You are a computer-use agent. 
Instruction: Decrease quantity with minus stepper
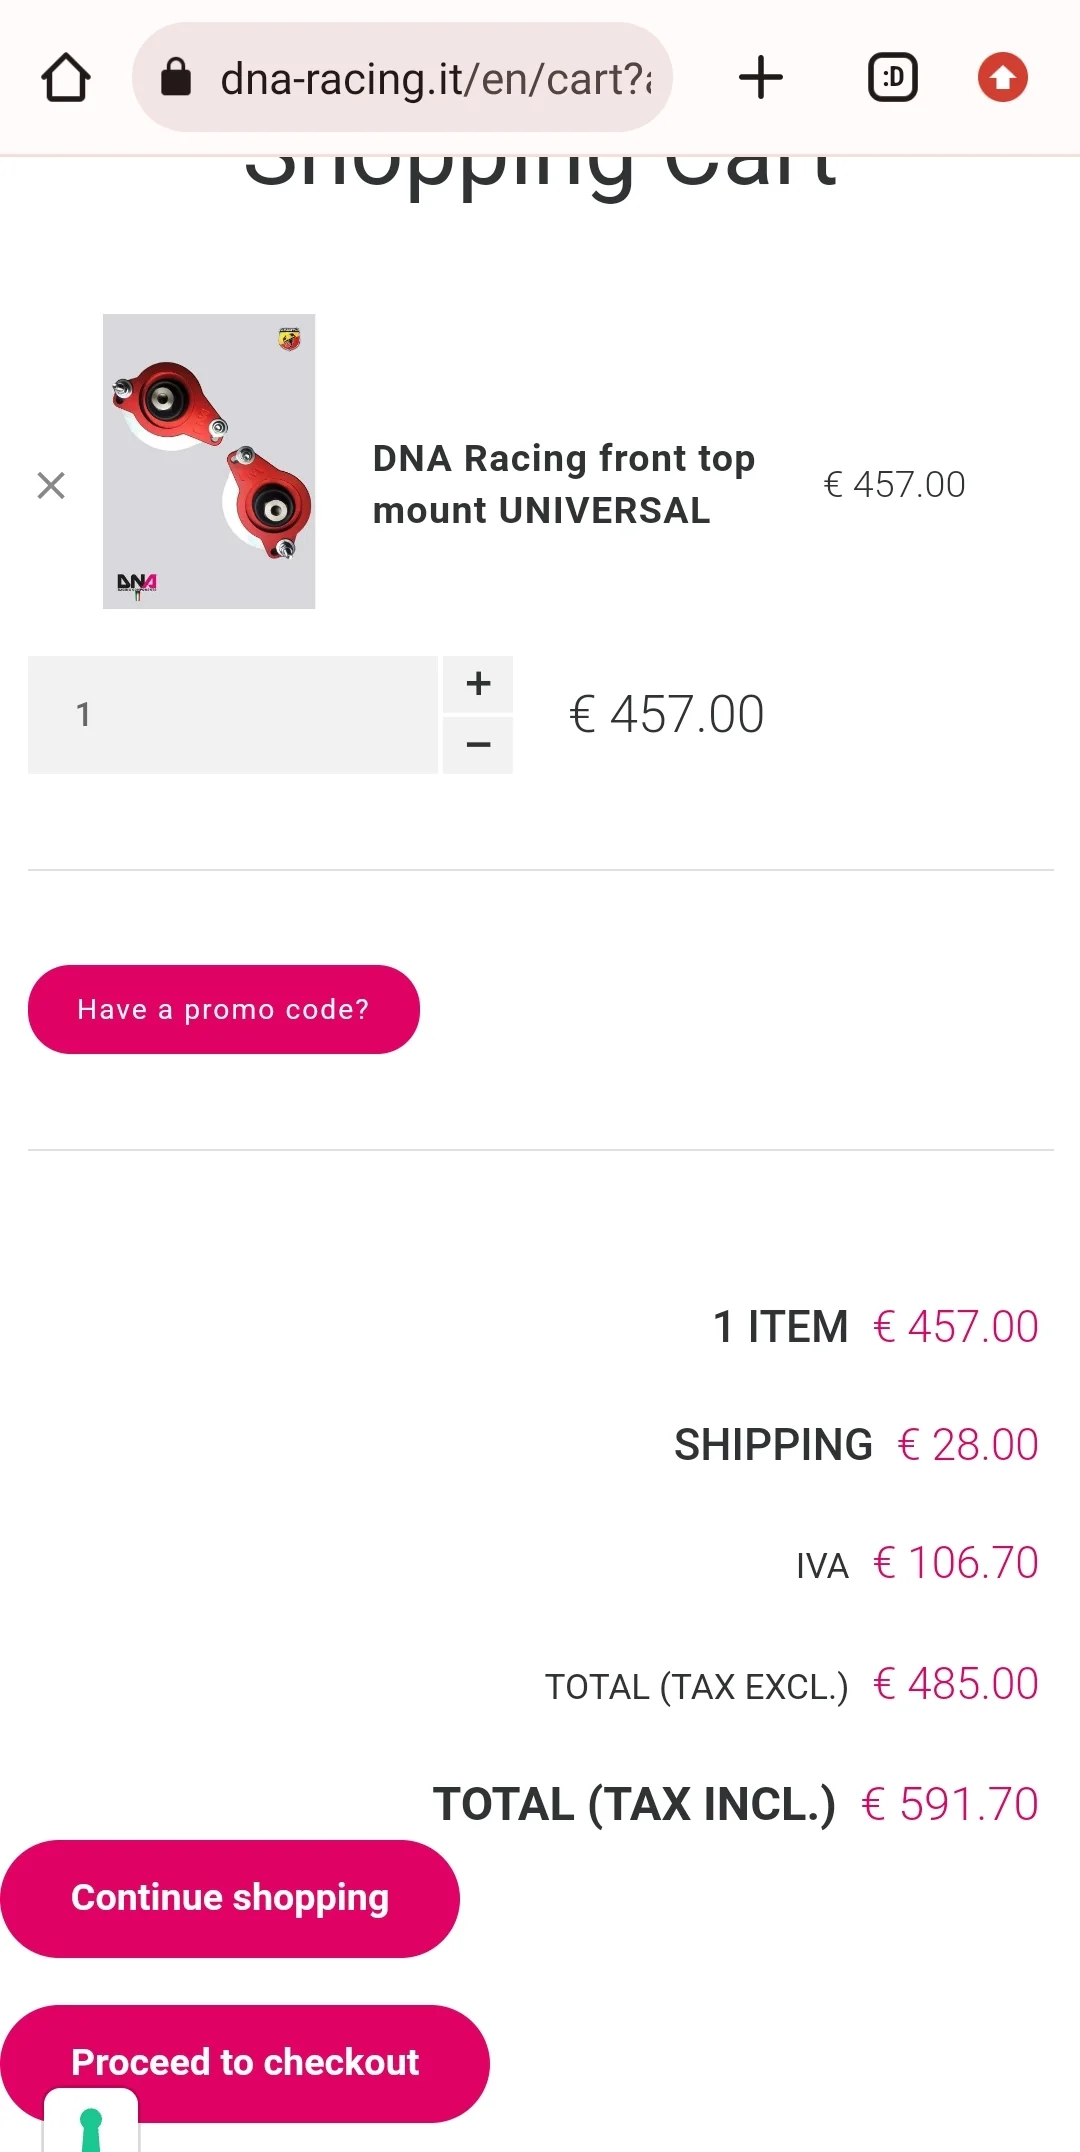point(478,745)
